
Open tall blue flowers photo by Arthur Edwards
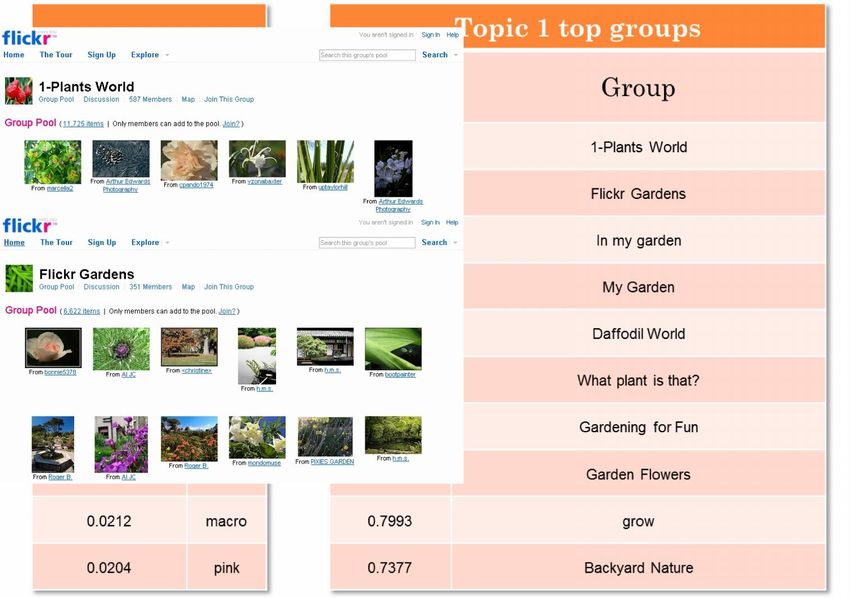pyautogui.click(x=394, y=169)
